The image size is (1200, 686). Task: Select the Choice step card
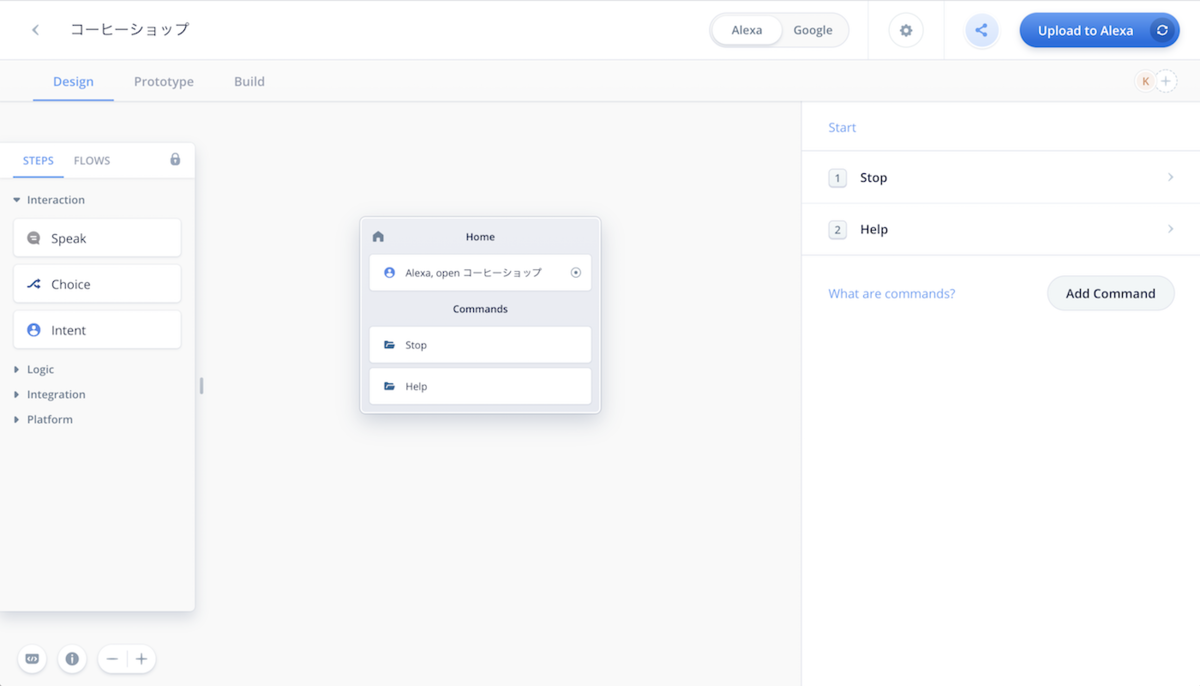click(x=97, y=284)
